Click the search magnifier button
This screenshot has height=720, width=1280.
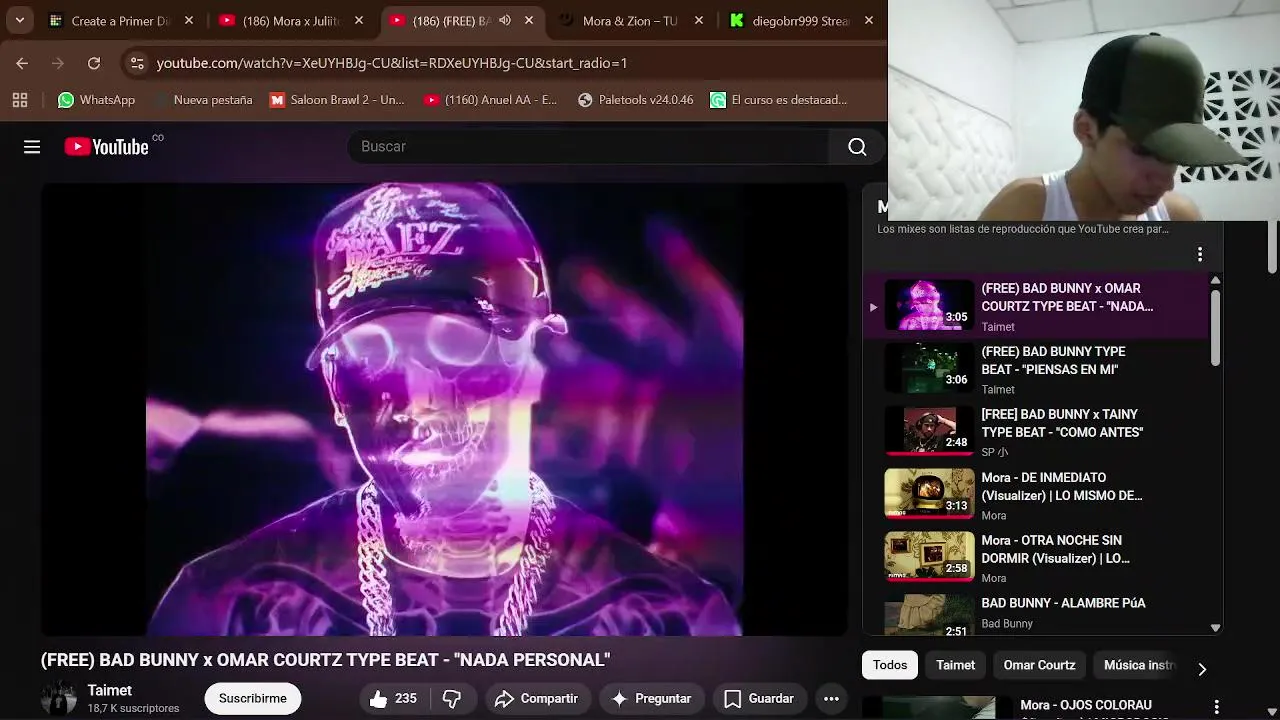pos(857,147)
